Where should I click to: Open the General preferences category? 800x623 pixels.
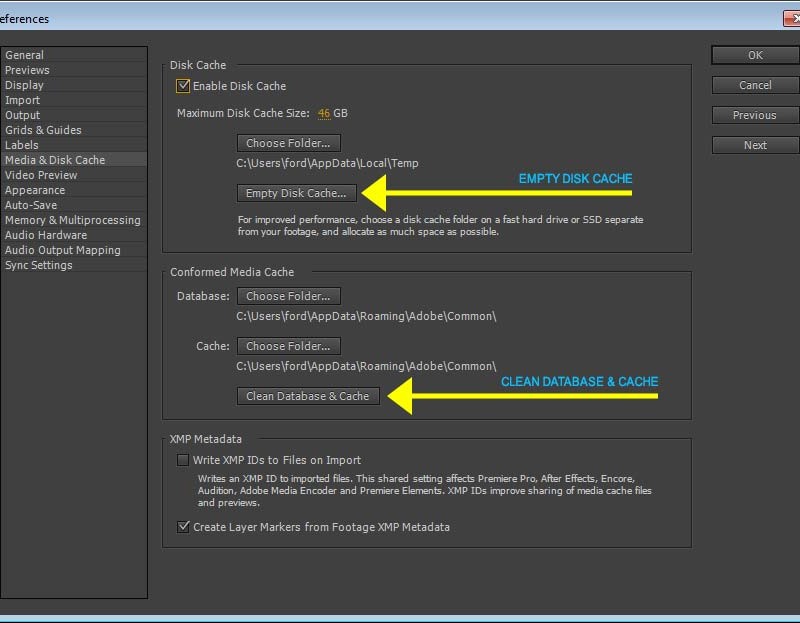(x=25, y=55)
